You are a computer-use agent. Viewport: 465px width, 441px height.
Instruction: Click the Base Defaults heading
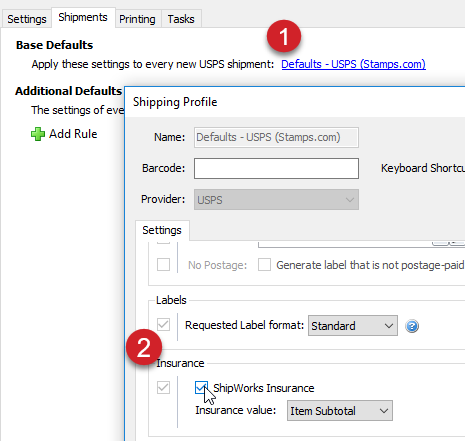[x=54, y=45]
